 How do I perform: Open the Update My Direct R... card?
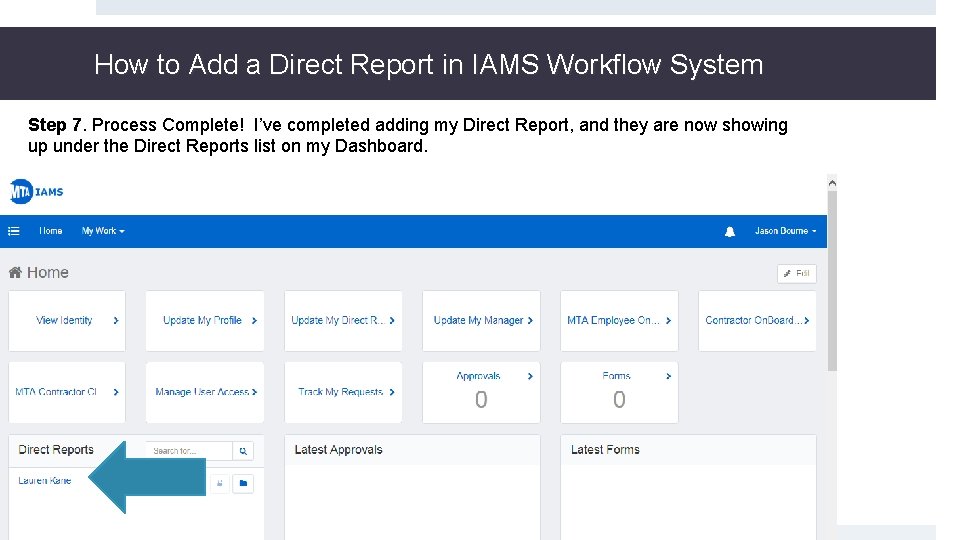coord(343,321)
